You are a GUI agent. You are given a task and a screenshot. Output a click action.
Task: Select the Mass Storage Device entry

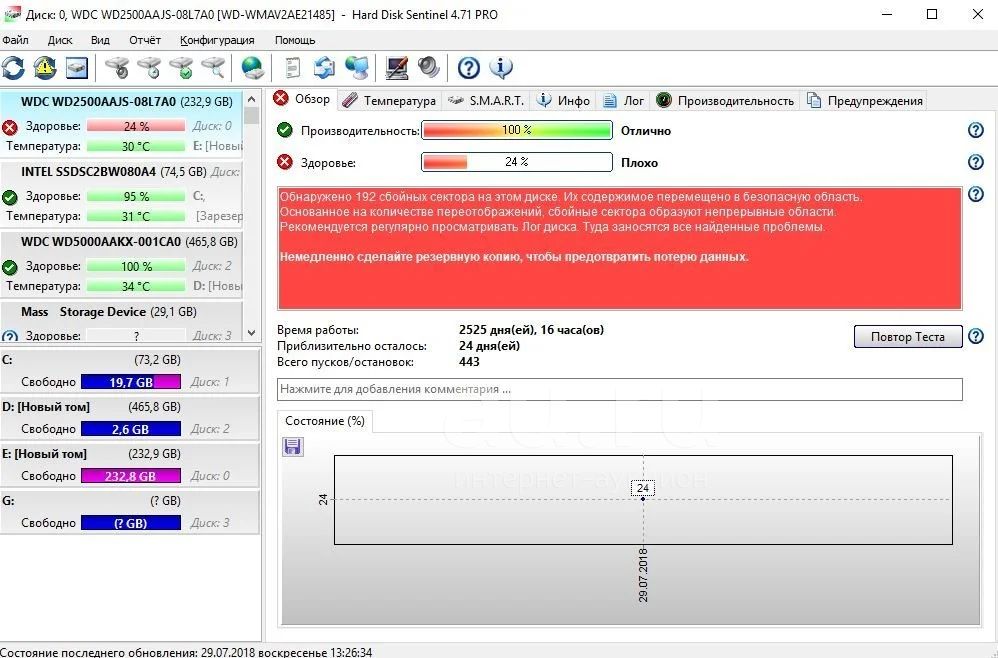click(122, 322)
